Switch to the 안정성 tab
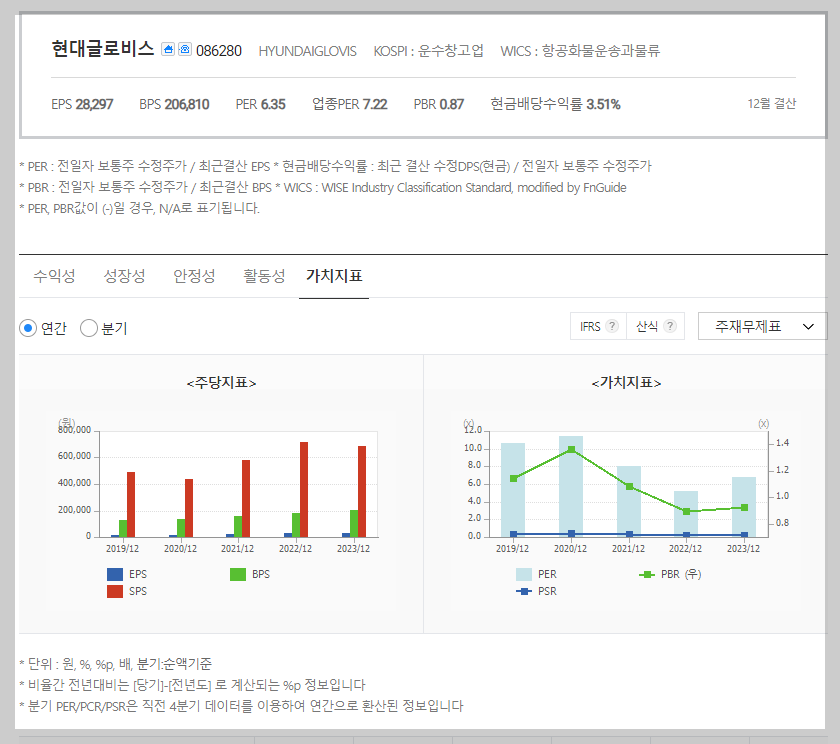Viewport: 840px width, 744px height. [x=194, y=276]
